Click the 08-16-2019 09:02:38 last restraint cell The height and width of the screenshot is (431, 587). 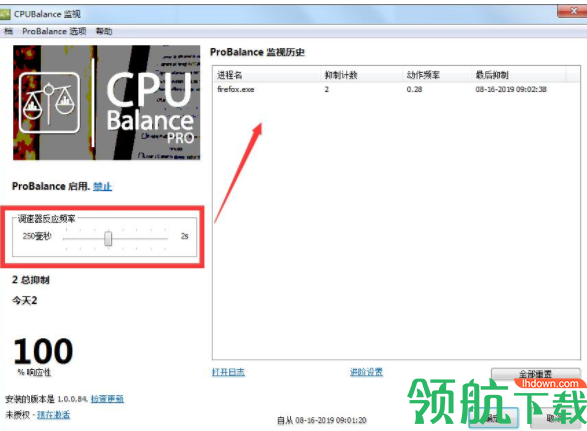[x=511, y=89]
